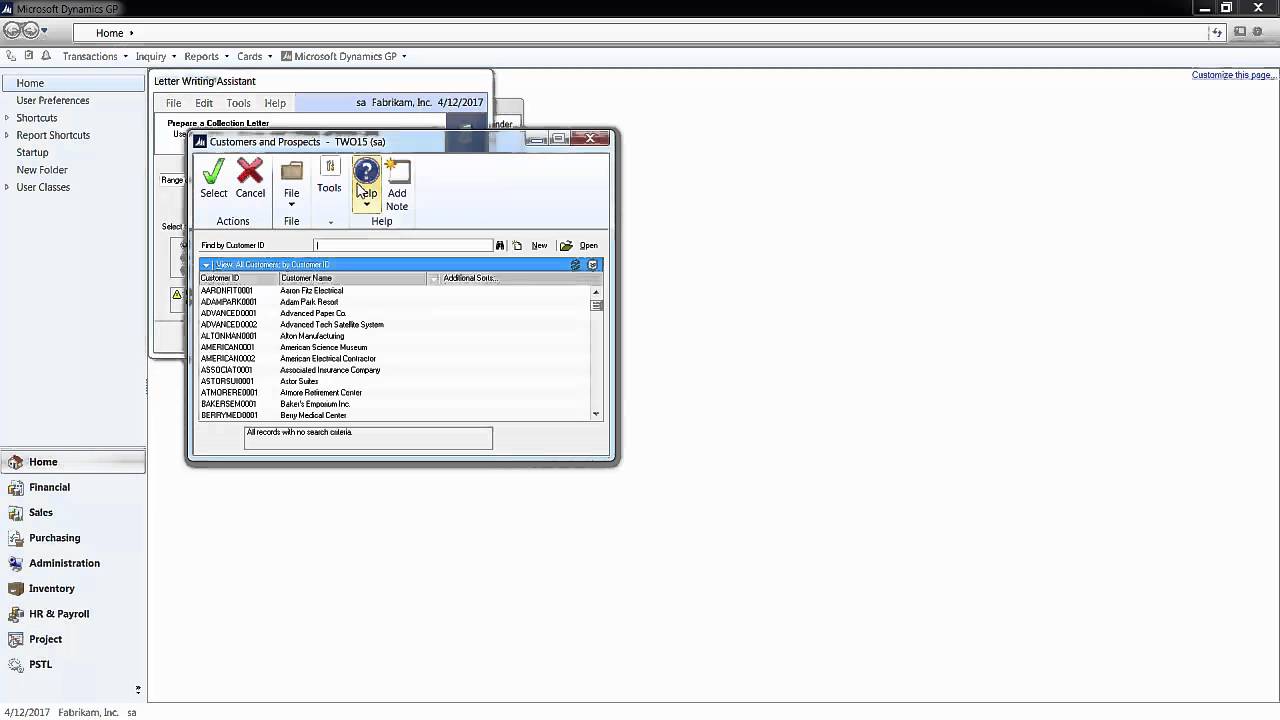The height and width of the screenshot is (720, 1280).
Task: Click the New button text
Action: click(539, 245)
